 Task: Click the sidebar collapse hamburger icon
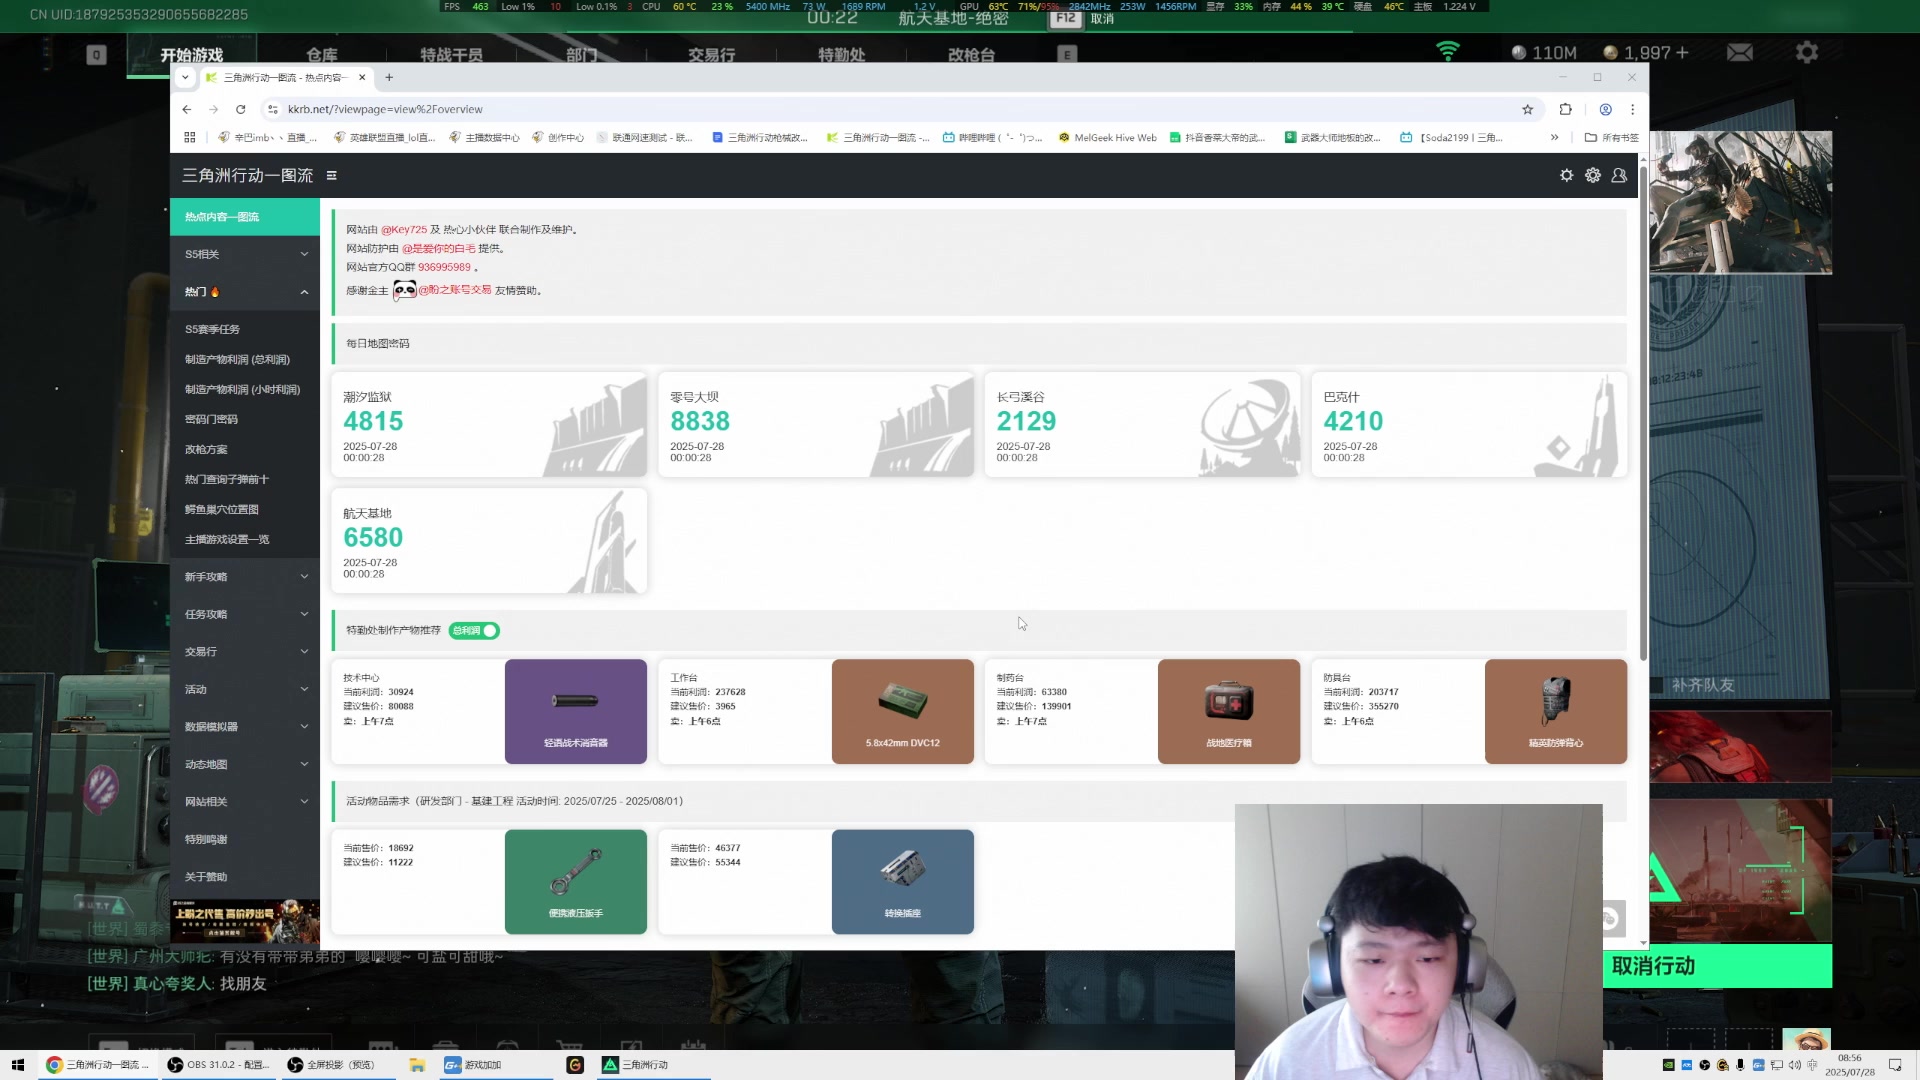[331, 175]
